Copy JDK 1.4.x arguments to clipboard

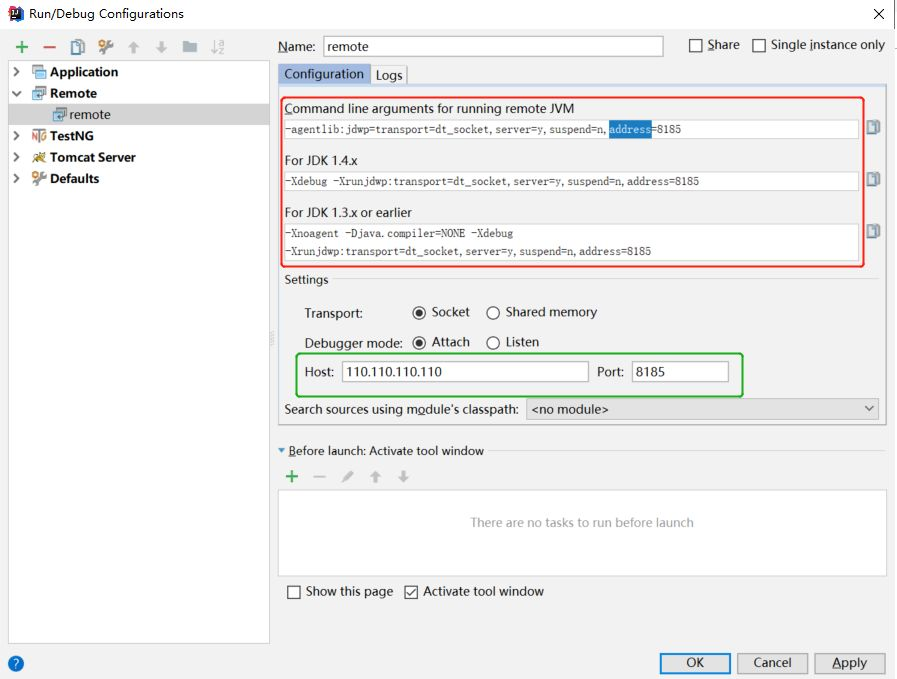[873, 179]
